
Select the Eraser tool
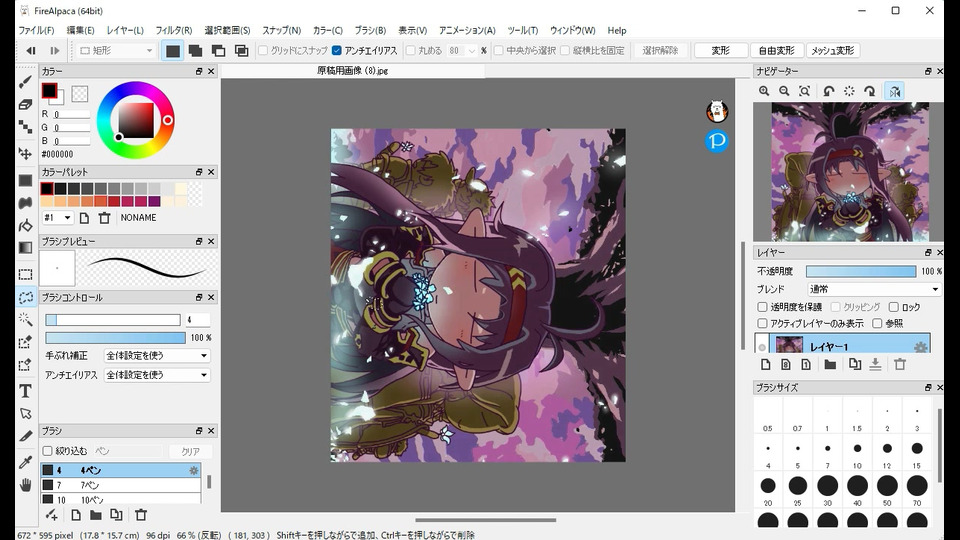[25, 105]
